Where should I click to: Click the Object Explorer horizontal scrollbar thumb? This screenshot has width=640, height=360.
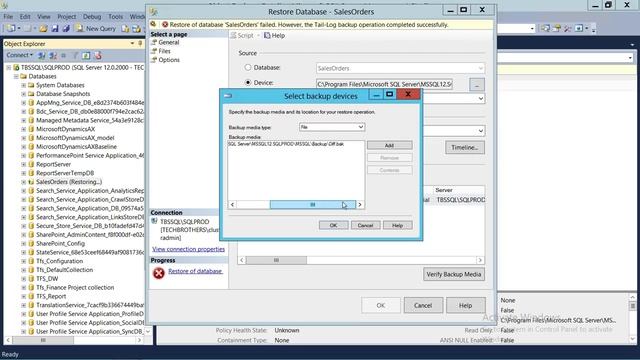click(x=43, y=340)
